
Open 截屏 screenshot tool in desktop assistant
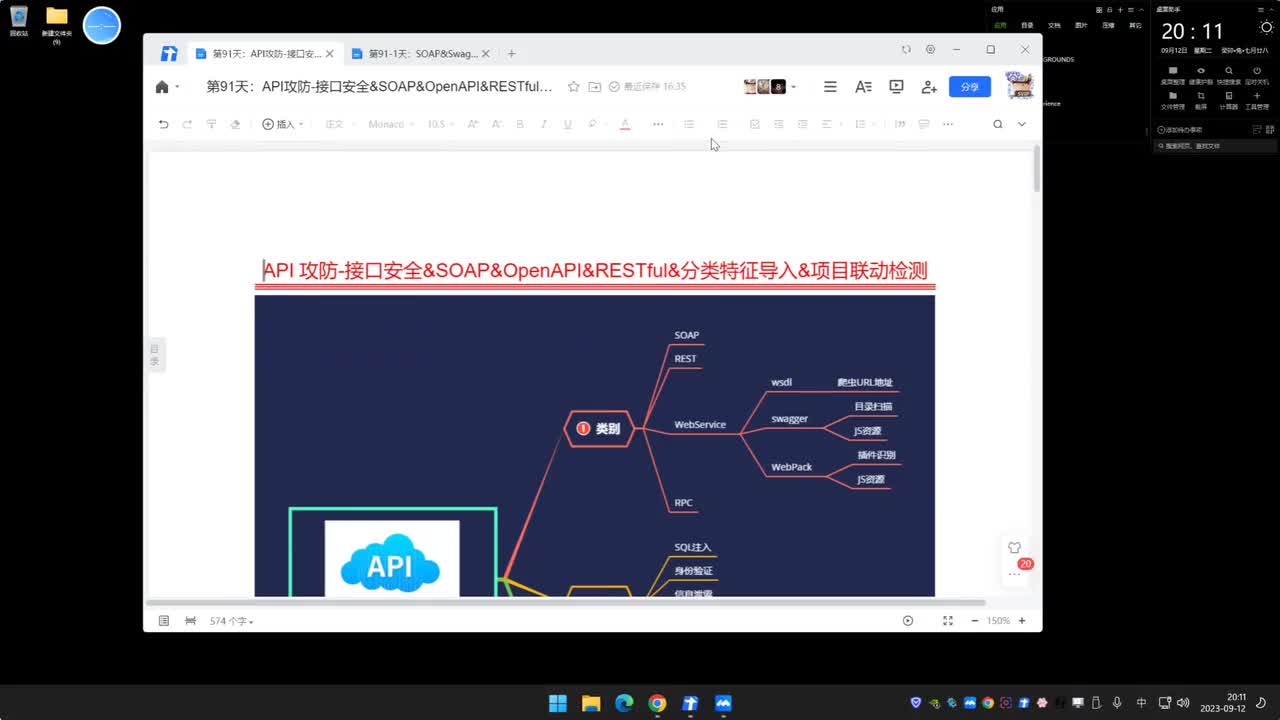click(1201, 101)
